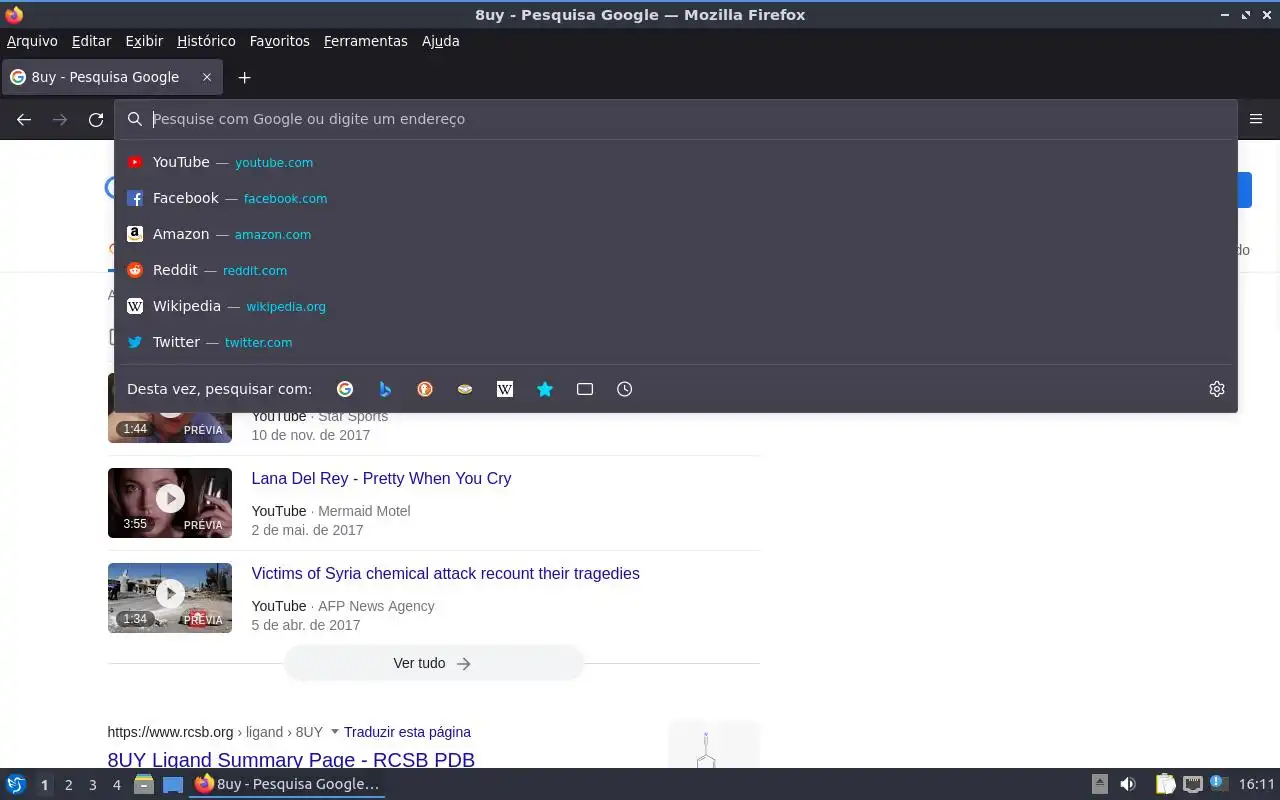
Task: Choose the amazon.com suggestion
Action: [x=676, y=234]
